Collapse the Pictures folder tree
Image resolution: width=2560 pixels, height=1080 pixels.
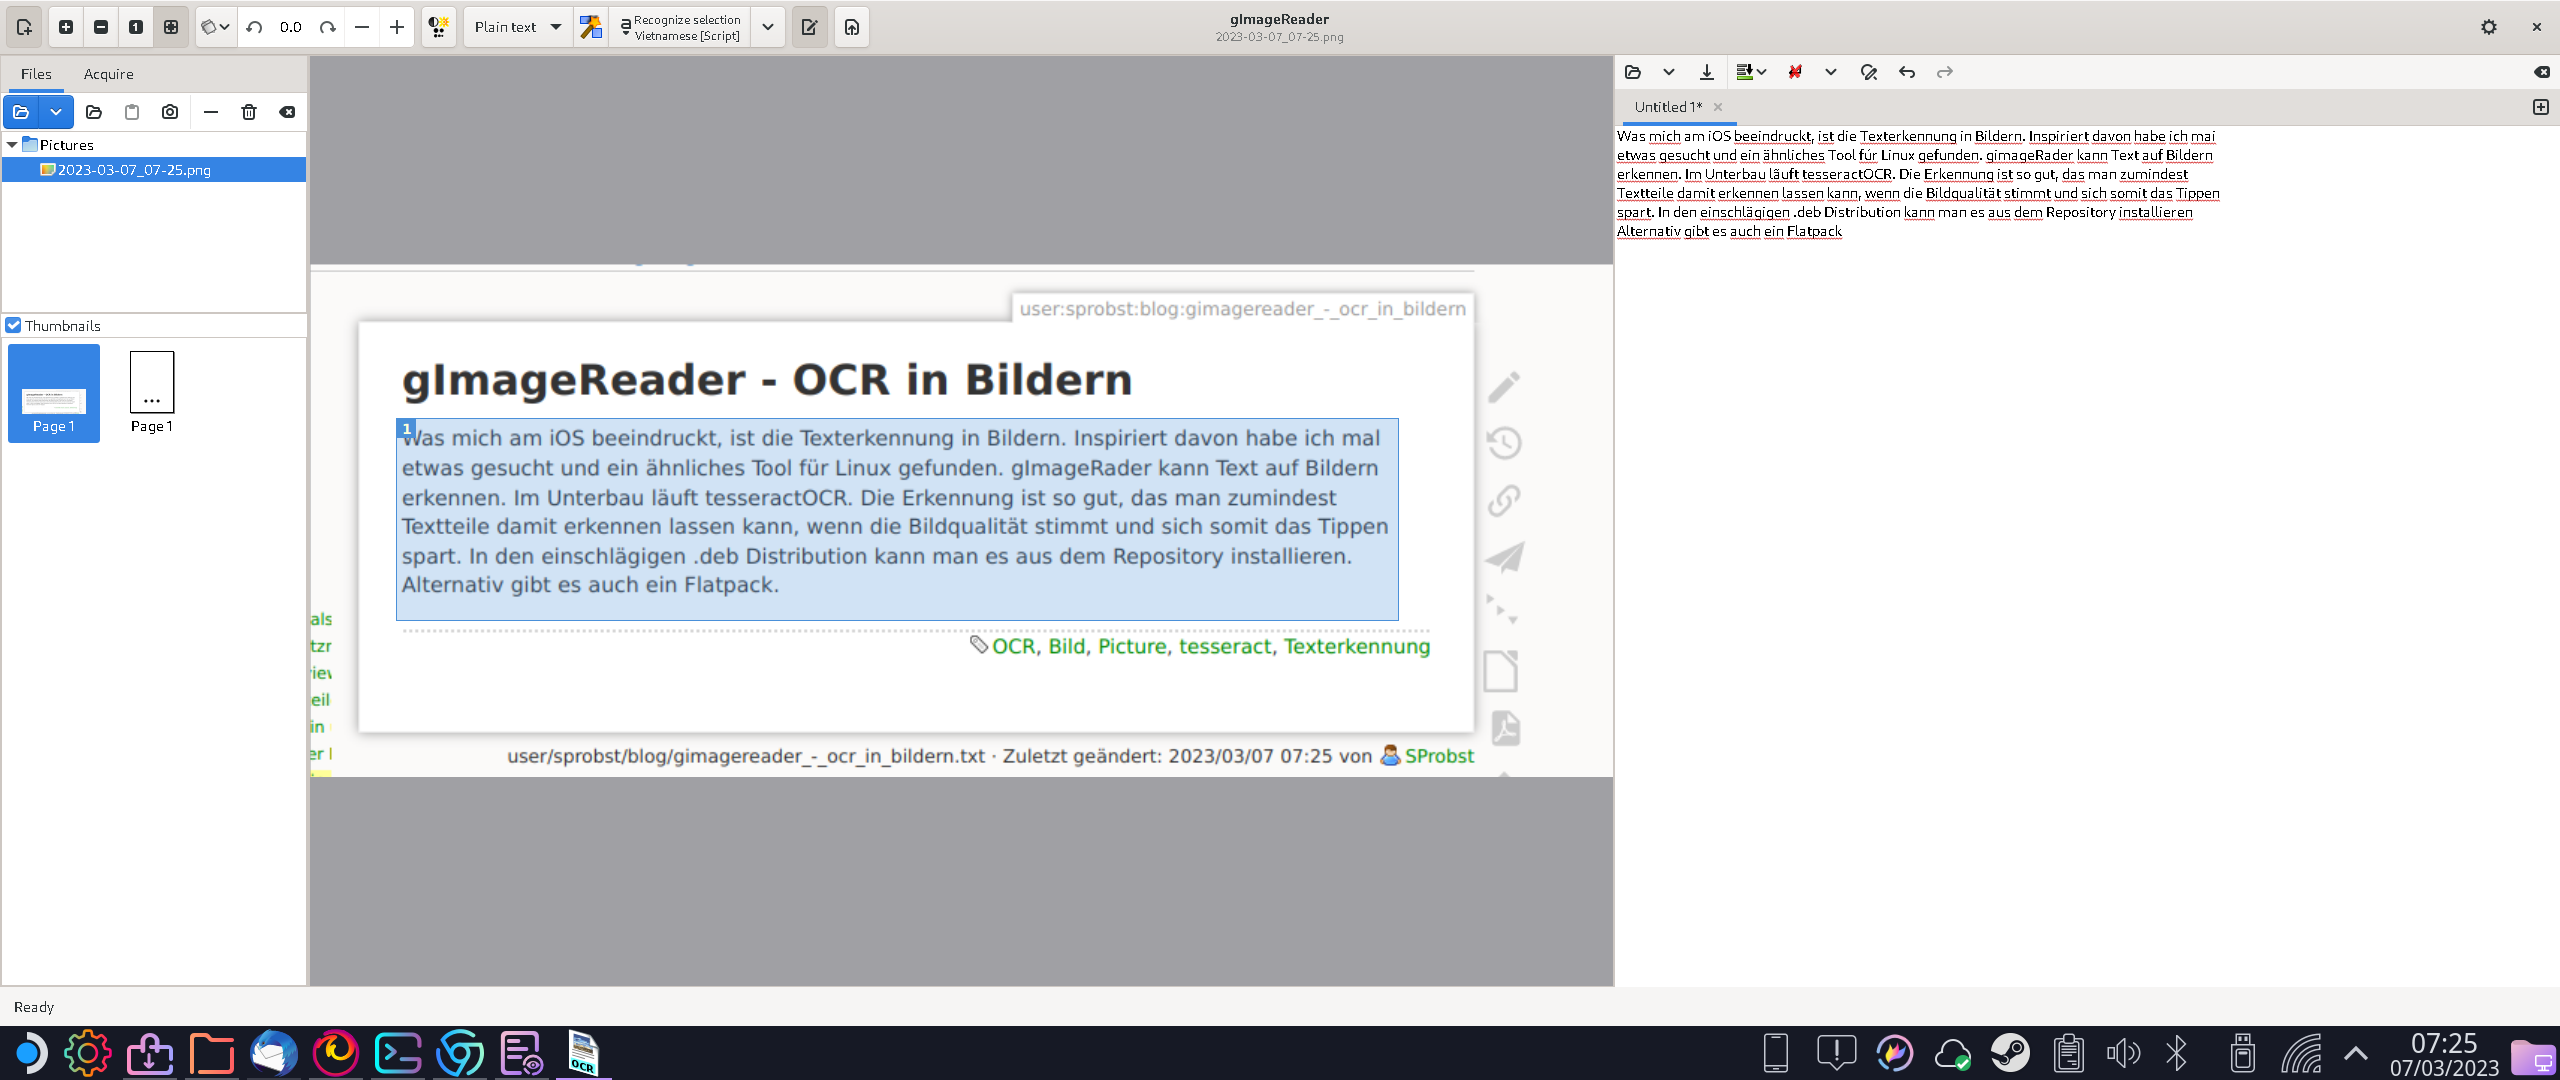point(12,145)
